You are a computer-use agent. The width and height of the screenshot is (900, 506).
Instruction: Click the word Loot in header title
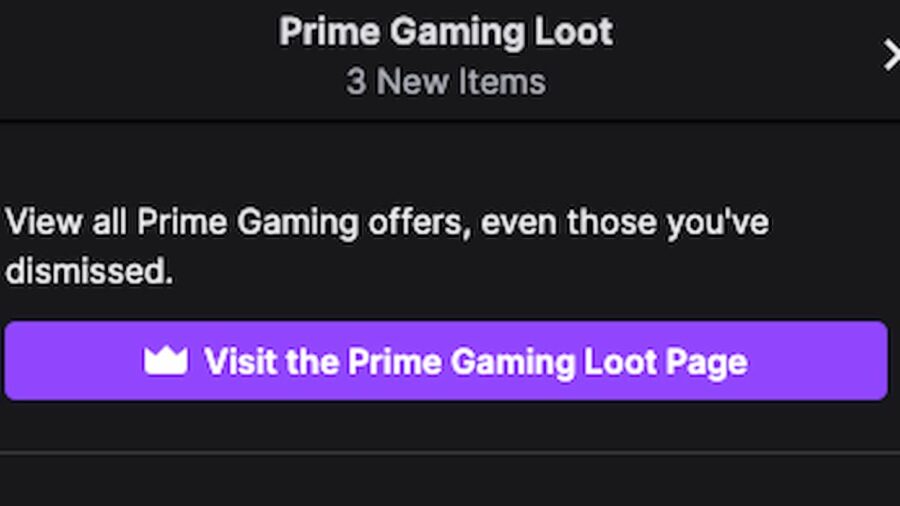574,32
